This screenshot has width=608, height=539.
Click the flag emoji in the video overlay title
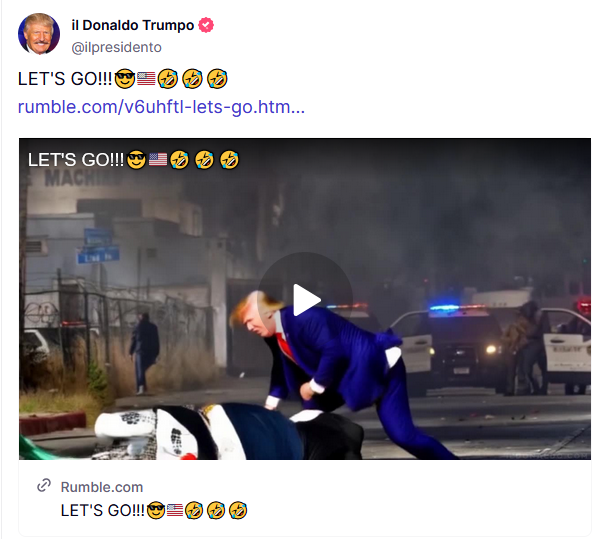[x=158, y=159]
